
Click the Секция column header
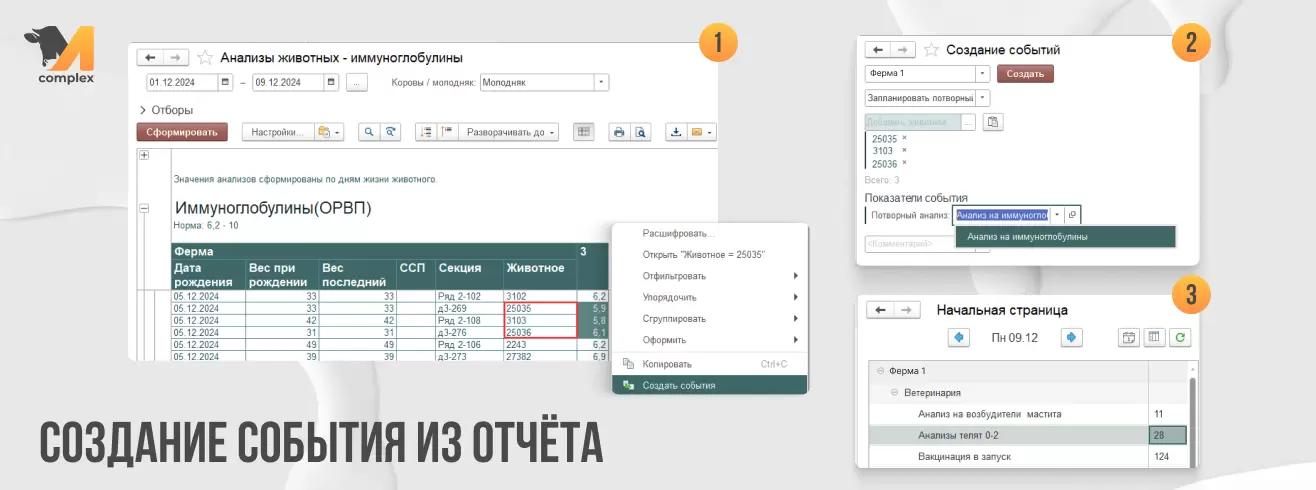[x=469, y=275]
